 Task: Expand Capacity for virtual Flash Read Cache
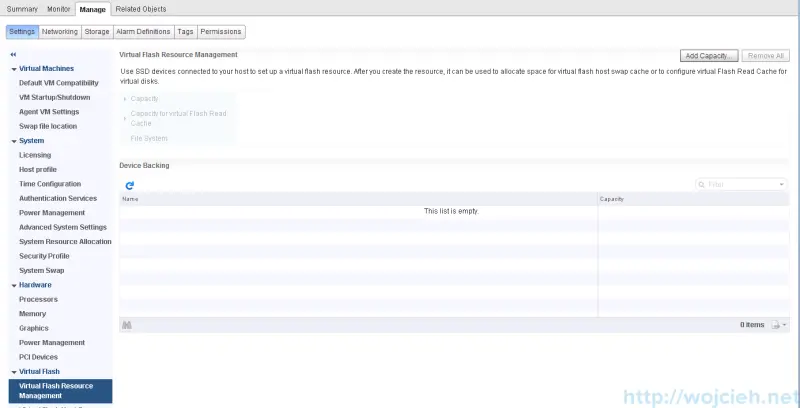[125, 118]
